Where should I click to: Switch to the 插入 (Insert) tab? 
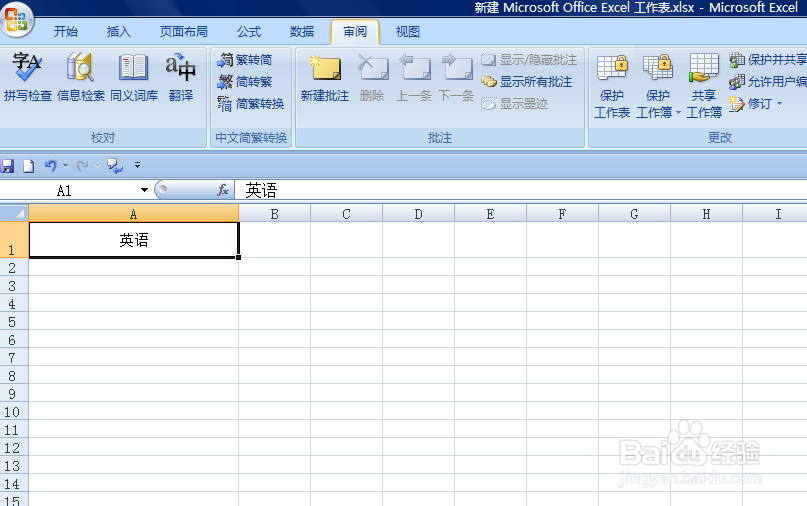click(x=119, y=31)
